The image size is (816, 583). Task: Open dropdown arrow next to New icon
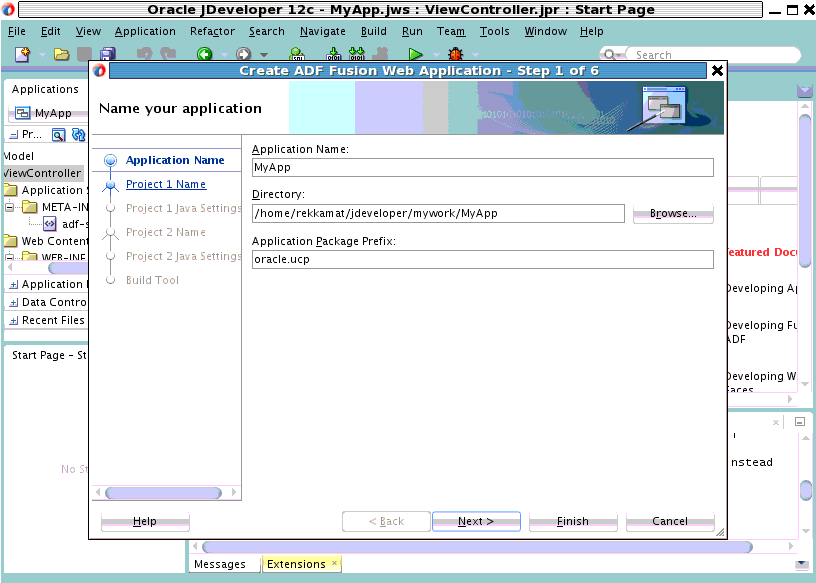pos(42,55)
